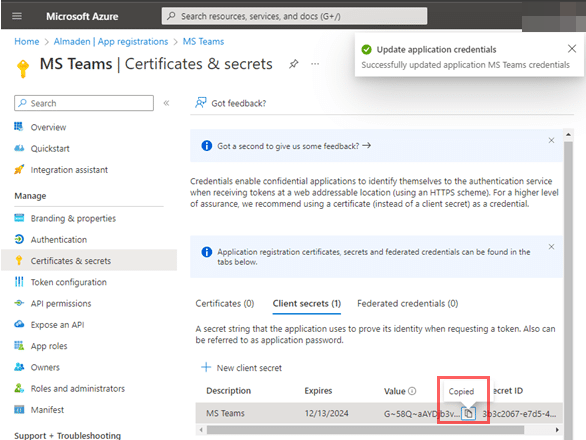Viewport: 586px width, 440px height.
Task: Open Expose an API
Action: click(x=57, y=325)
